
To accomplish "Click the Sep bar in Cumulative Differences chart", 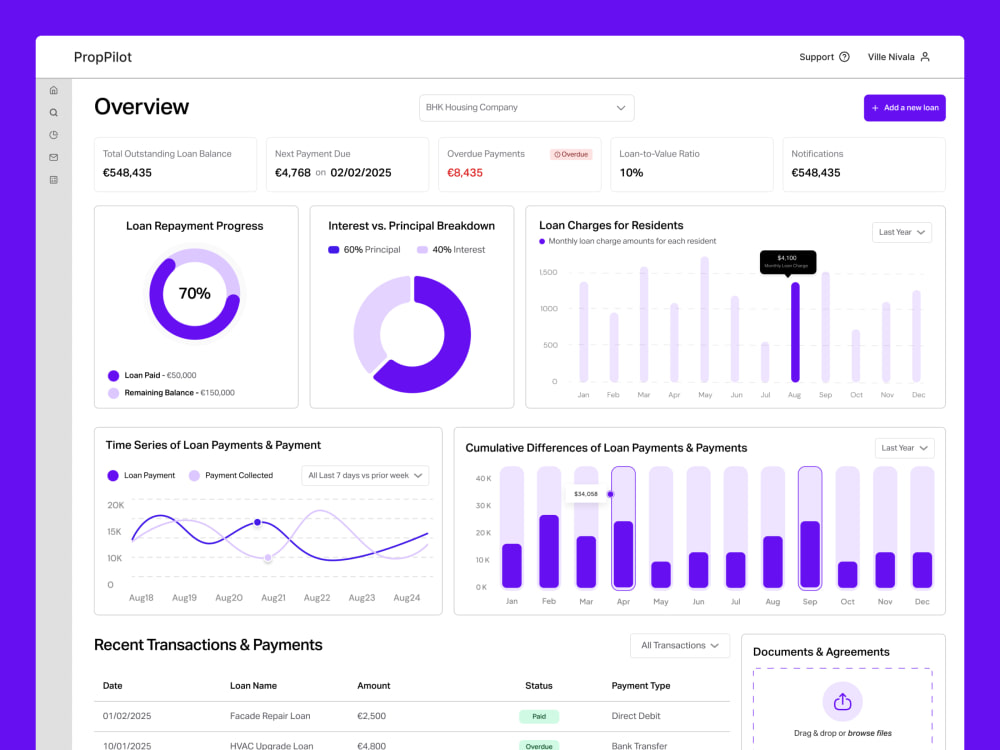I will 810,528.
